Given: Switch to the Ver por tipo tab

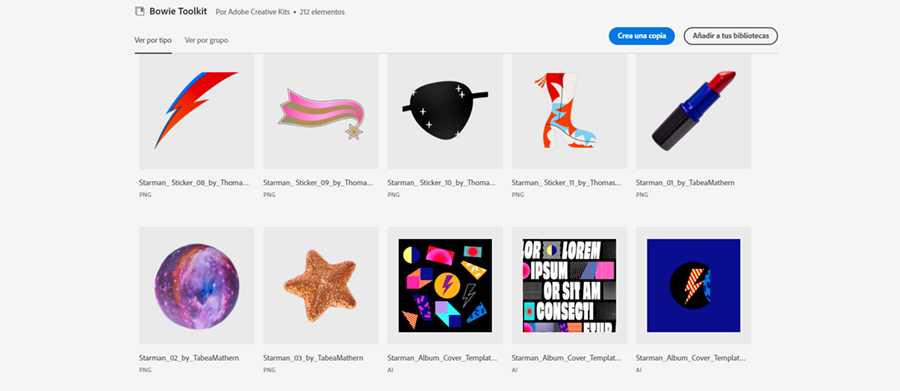Looking at the screenshot, I should [x=153, y=40].
